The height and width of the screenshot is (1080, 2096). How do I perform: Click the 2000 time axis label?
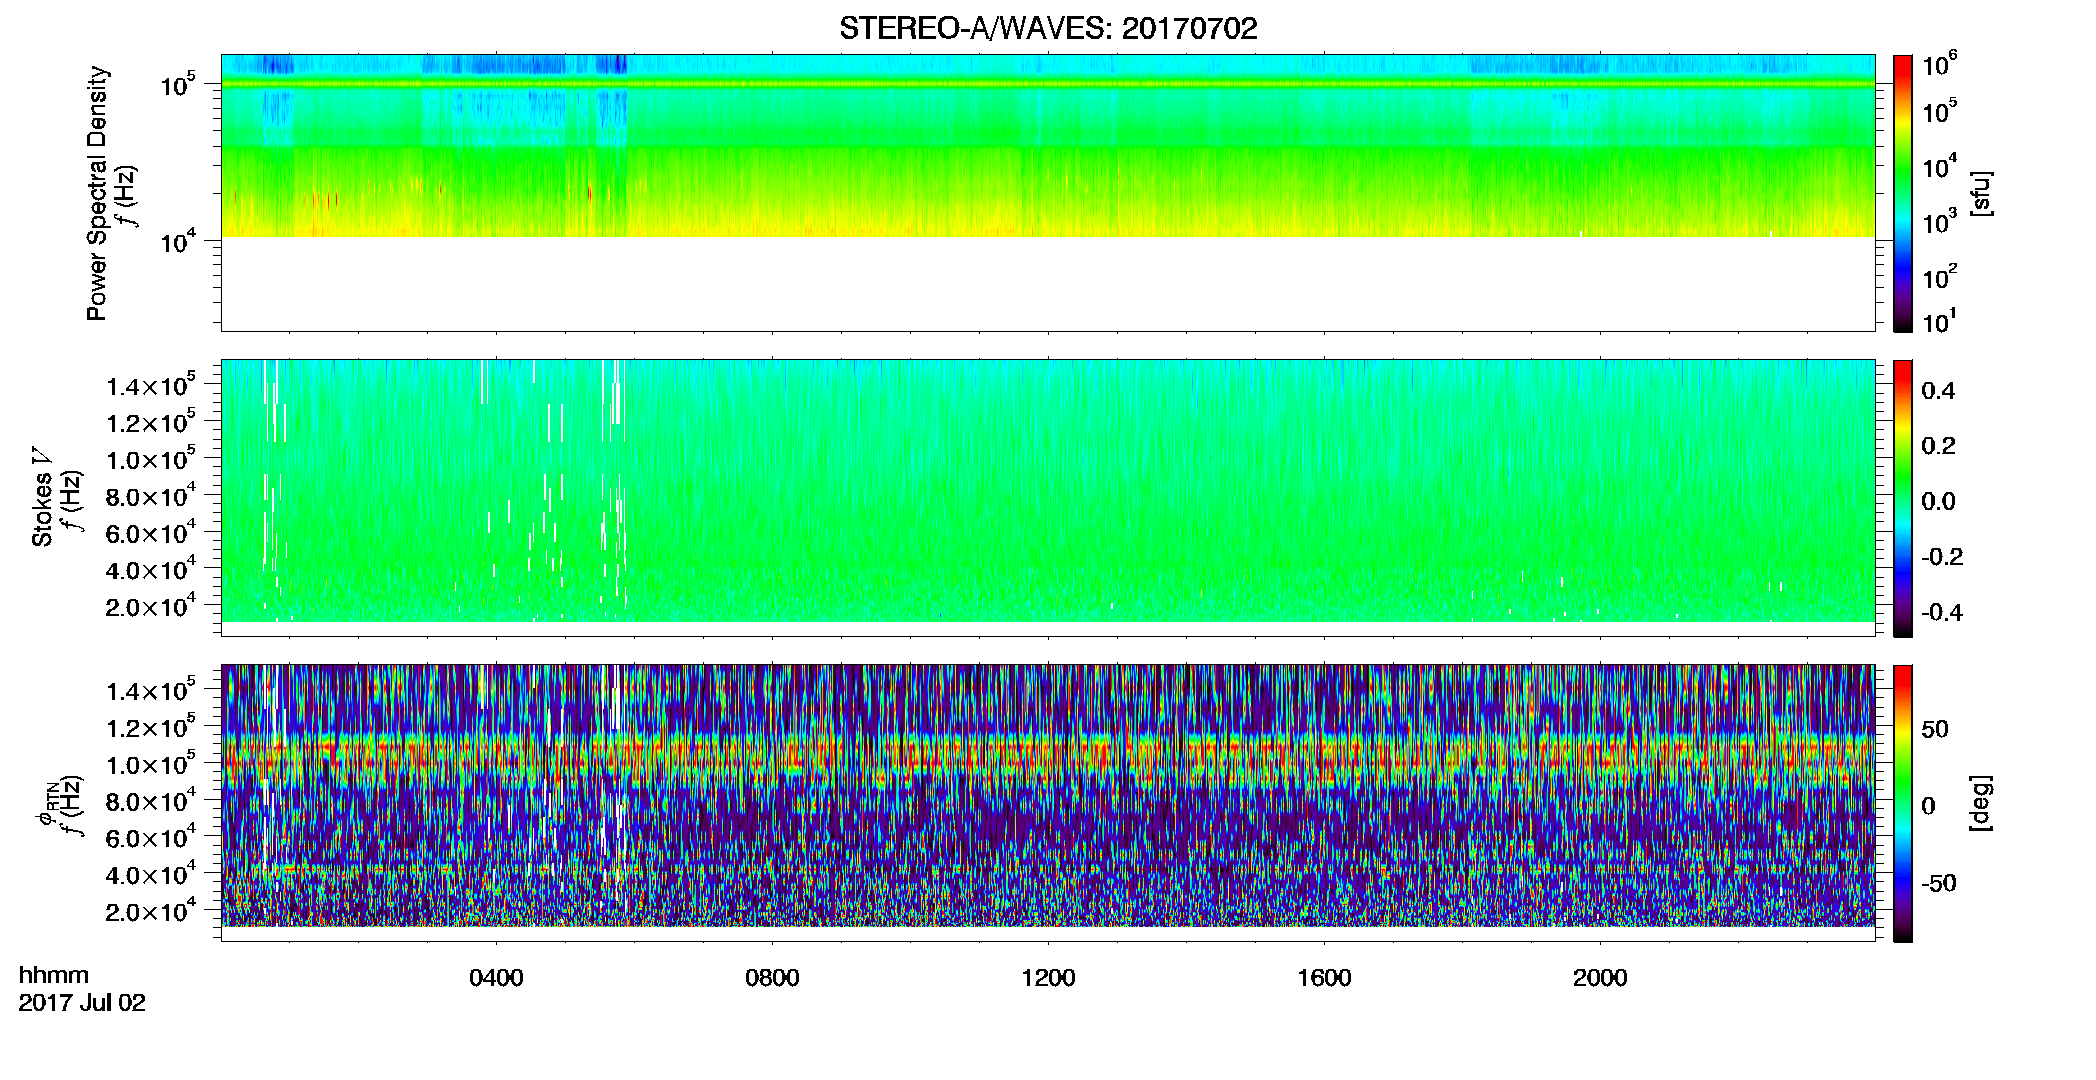pos(1600,978)
